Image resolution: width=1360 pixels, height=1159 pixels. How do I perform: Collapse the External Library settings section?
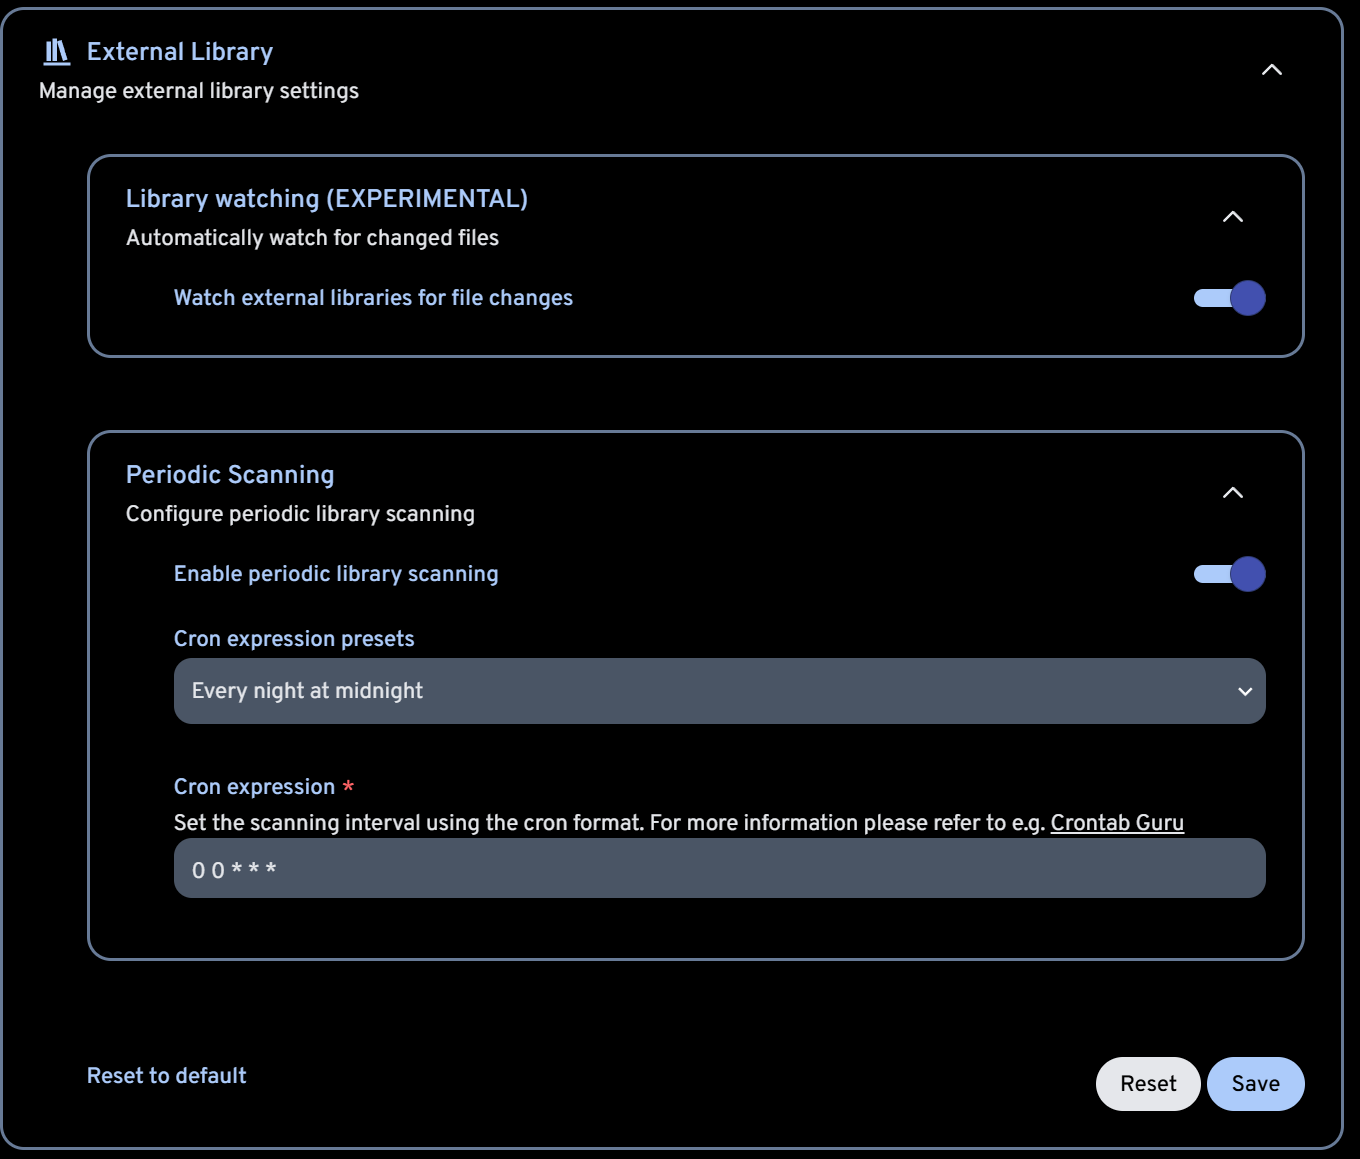pyautogui.click(x=1271, y=70)
